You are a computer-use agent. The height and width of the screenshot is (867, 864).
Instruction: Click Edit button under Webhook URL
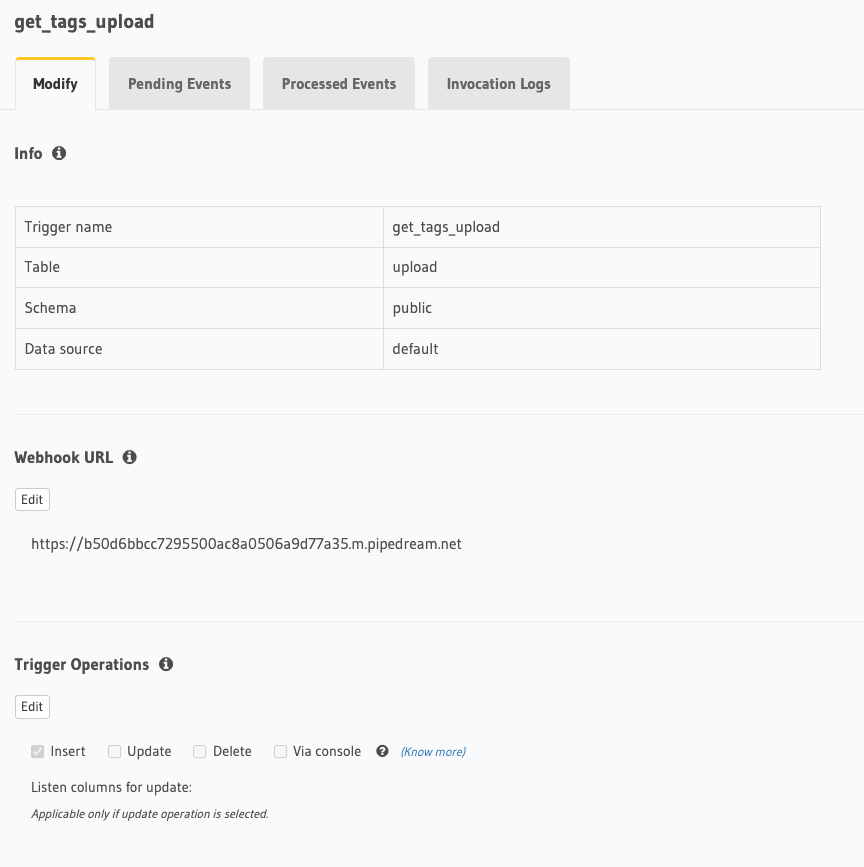tap(32, 499)
